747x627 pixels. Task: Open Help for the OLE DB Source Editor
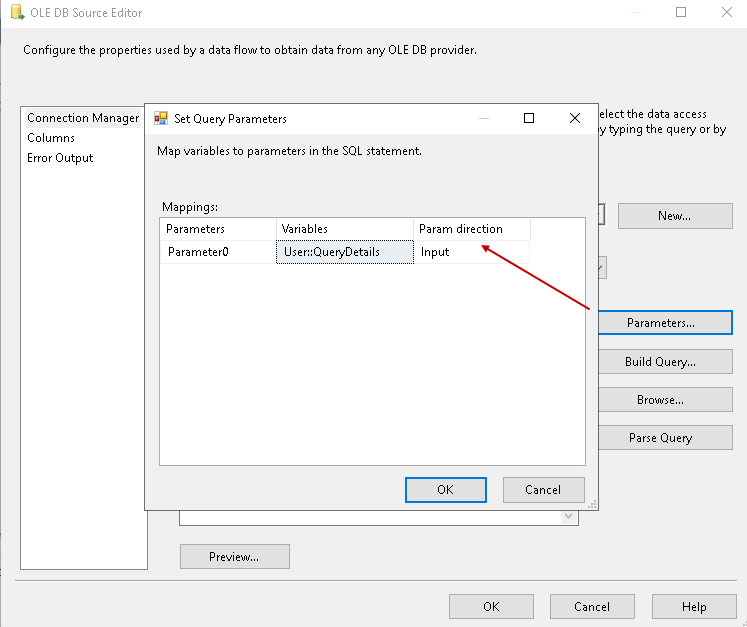(693, 607)
